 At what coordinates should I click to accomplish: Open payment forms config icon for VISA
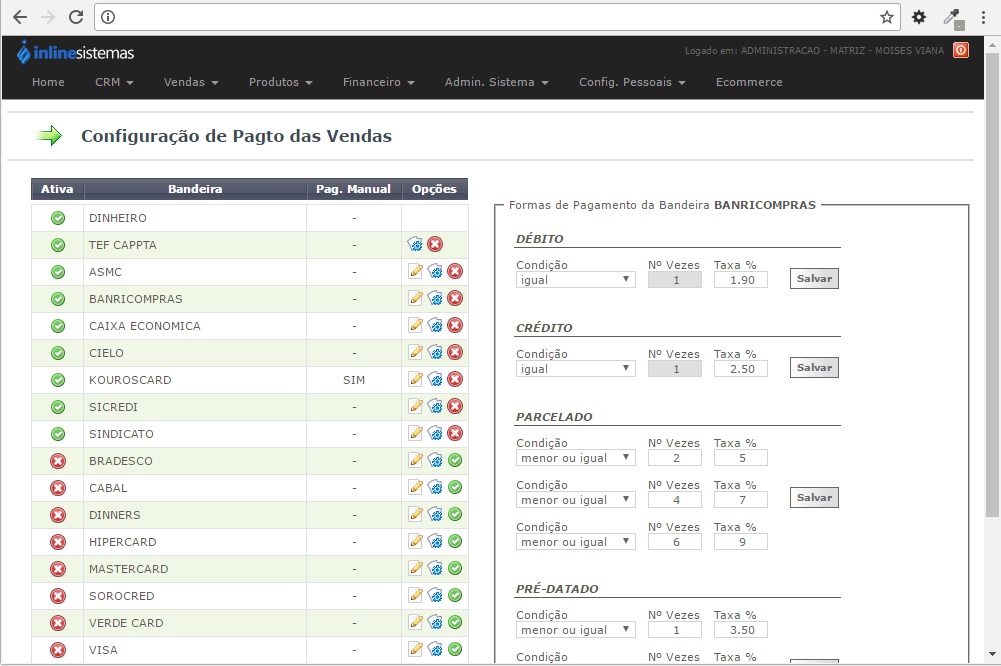point(435,649)
